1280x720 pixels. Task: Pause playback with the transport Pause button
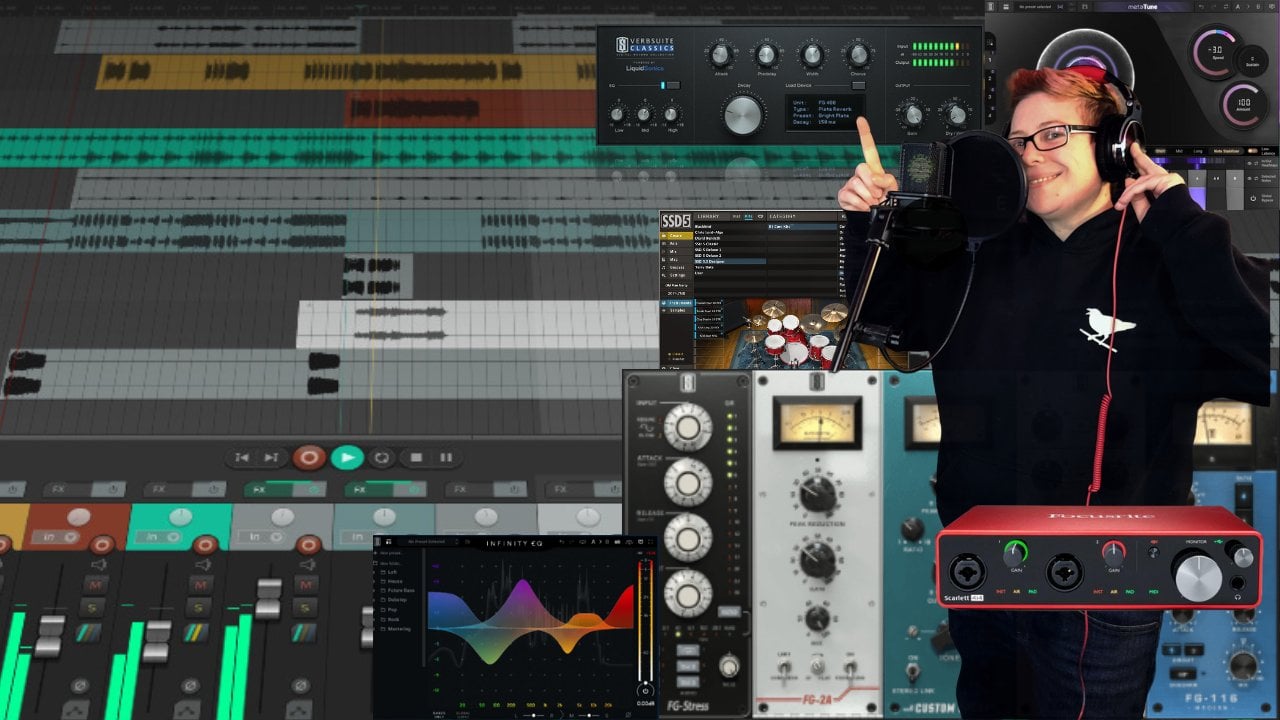(446, 458)
